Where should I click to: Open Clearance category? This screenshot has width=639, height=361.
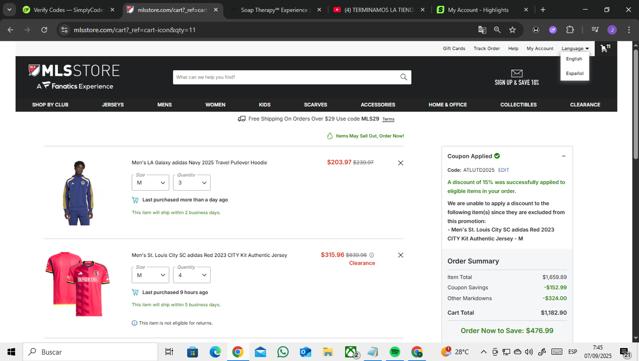[585, 105]
